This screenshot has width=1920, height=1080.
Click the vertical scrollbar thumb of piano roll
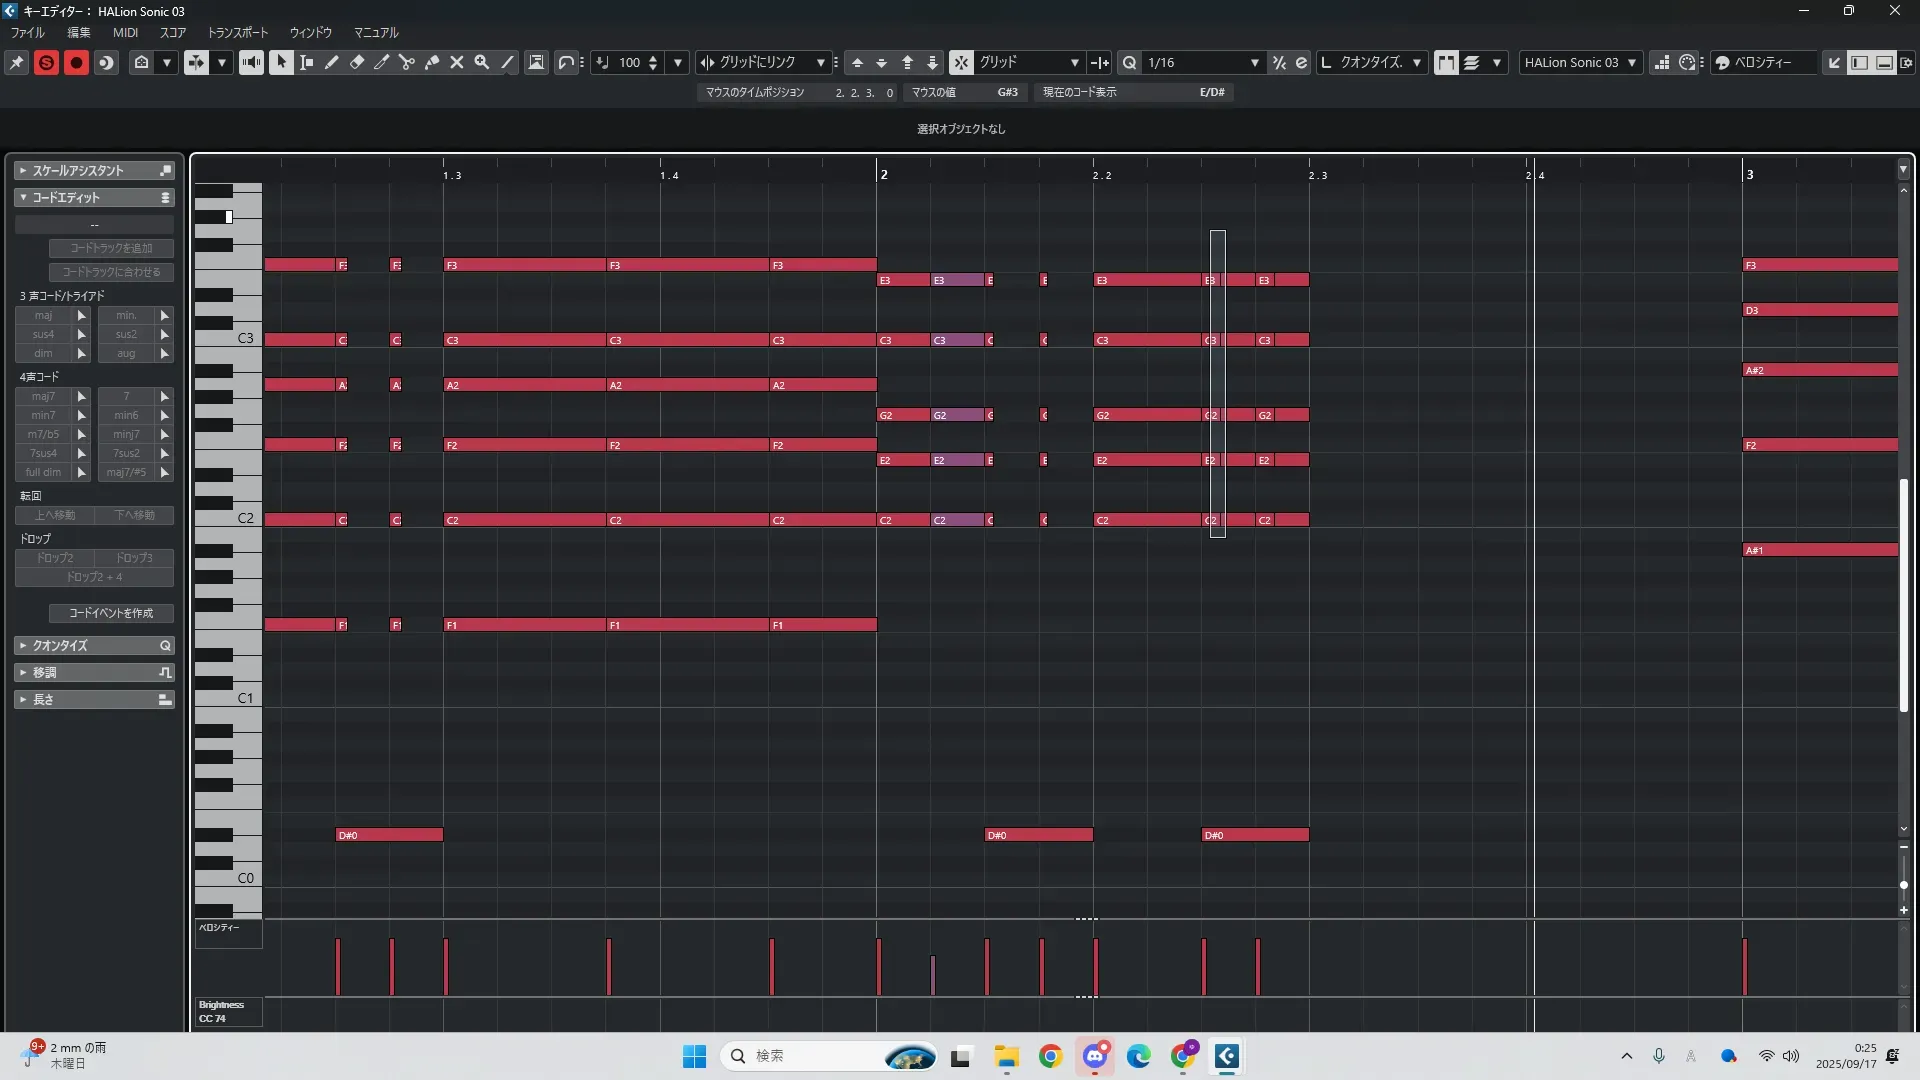pos(1904,595)
